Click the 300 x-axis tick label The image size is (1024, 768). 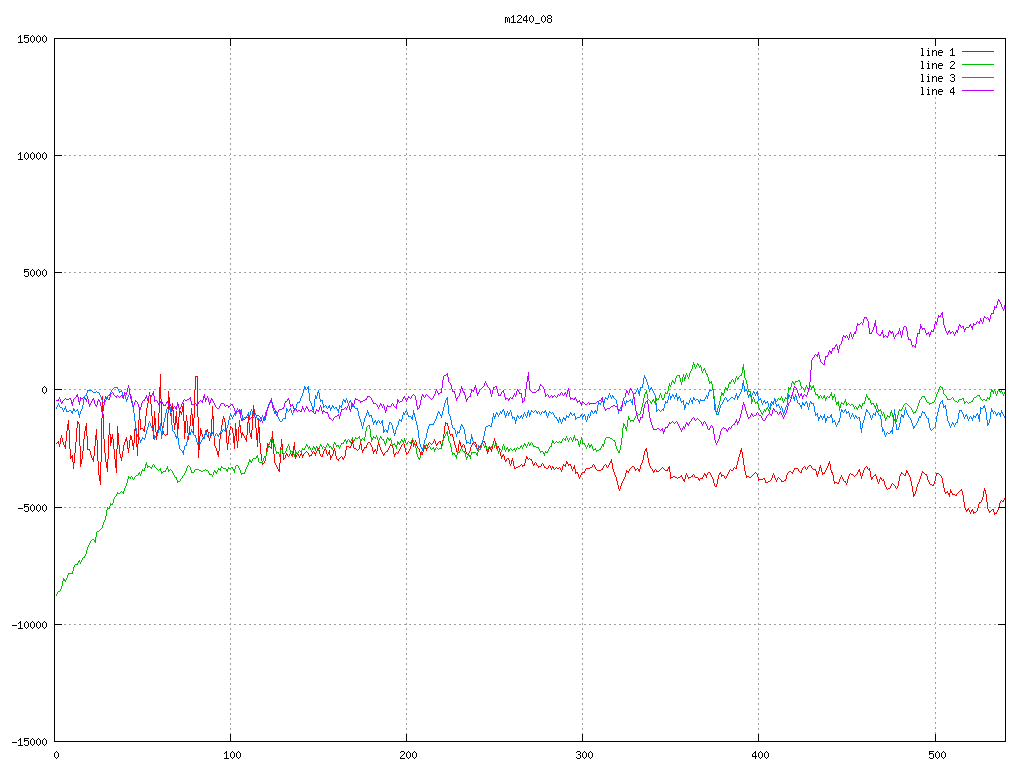pyautogui.click(x=583, y=755)
